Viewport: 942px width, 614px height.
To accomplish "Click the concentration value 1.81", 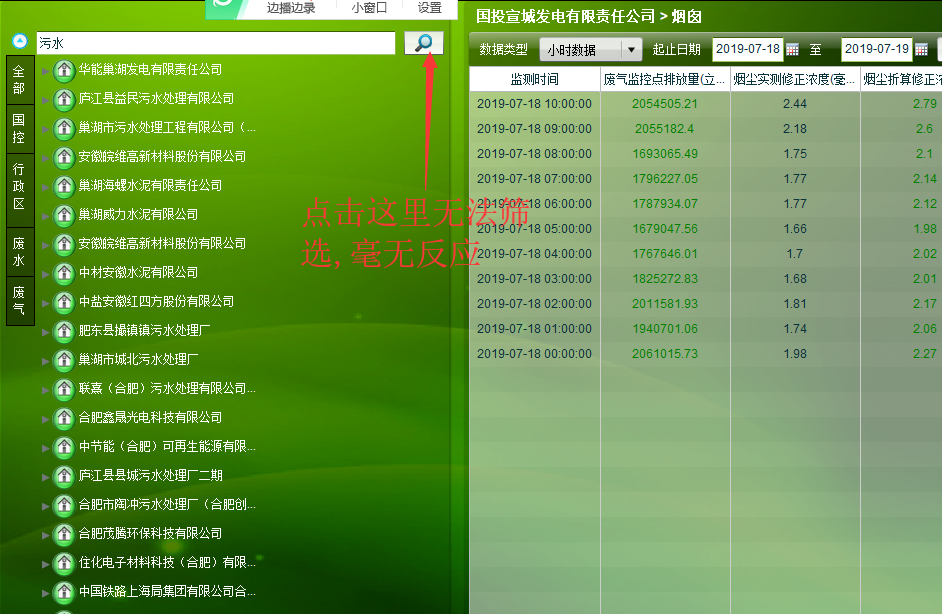I will [795, 304].
